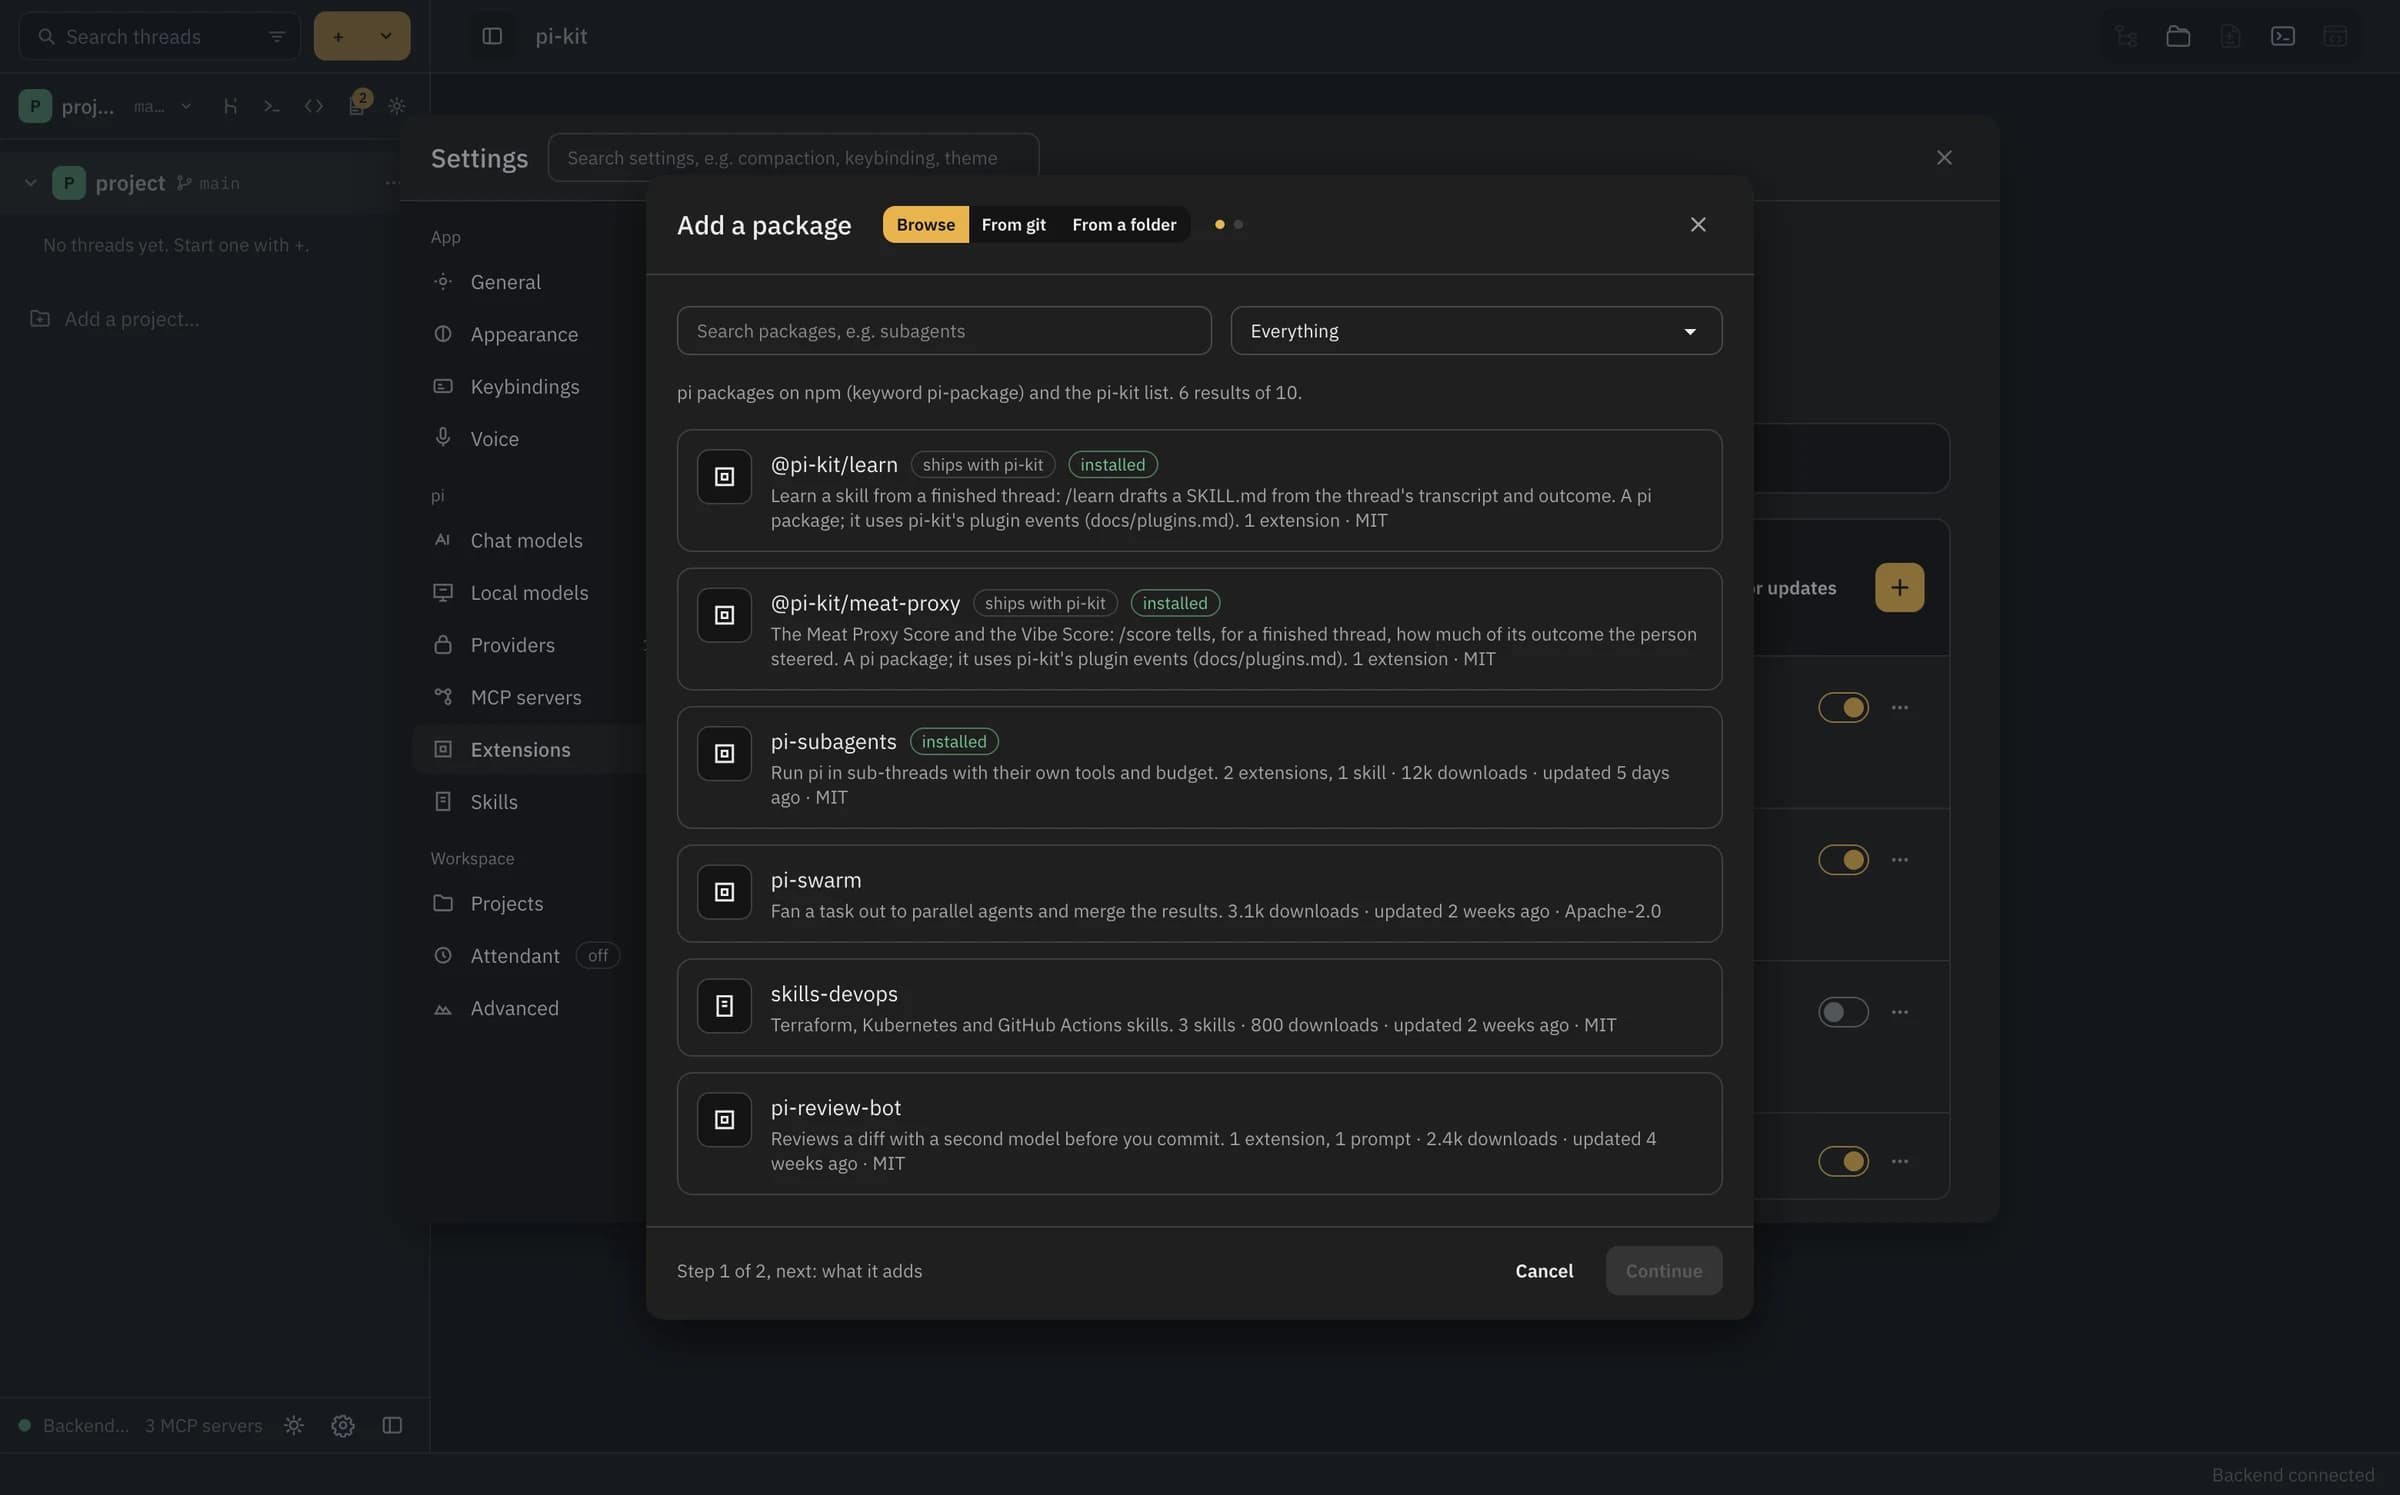Open the Everything filter dropdown
Viewport: 2400px width, 1495px height.
click(x=1476, y=331)
